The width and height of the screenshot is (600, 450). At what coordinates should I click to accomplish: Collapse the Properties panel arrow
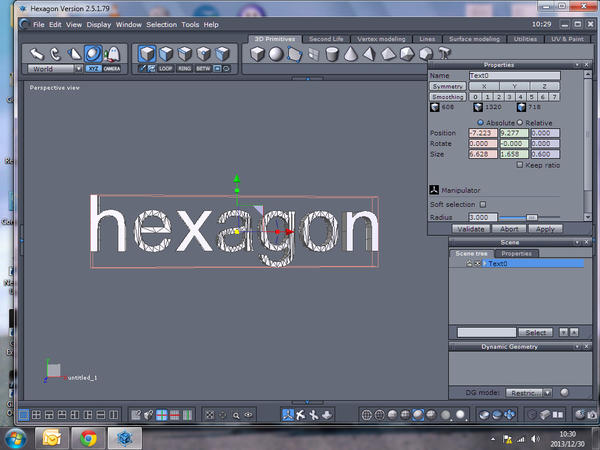coord(577,65)
